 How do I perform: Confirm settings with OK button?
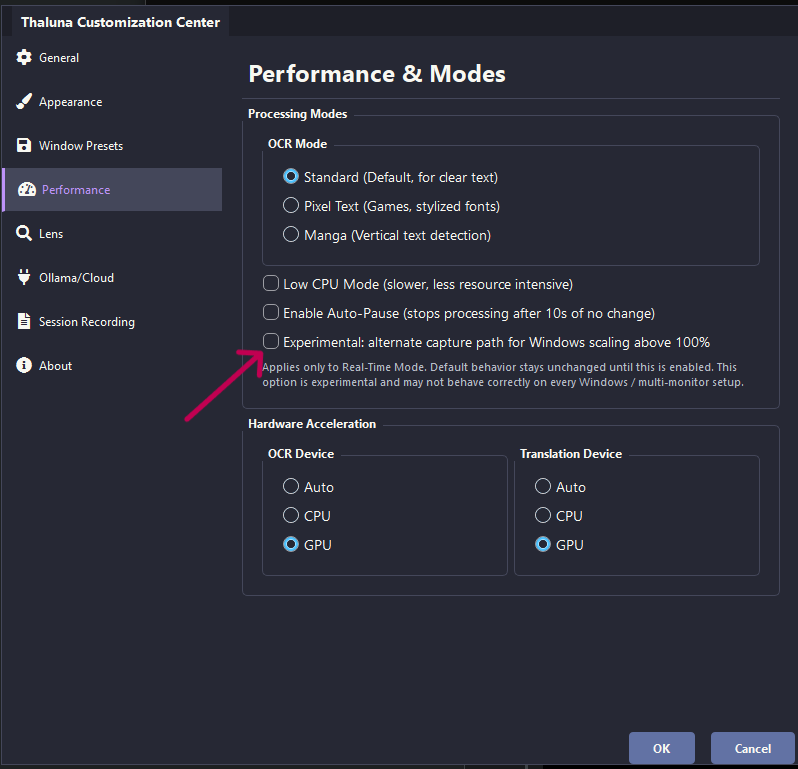coord(662,748)
